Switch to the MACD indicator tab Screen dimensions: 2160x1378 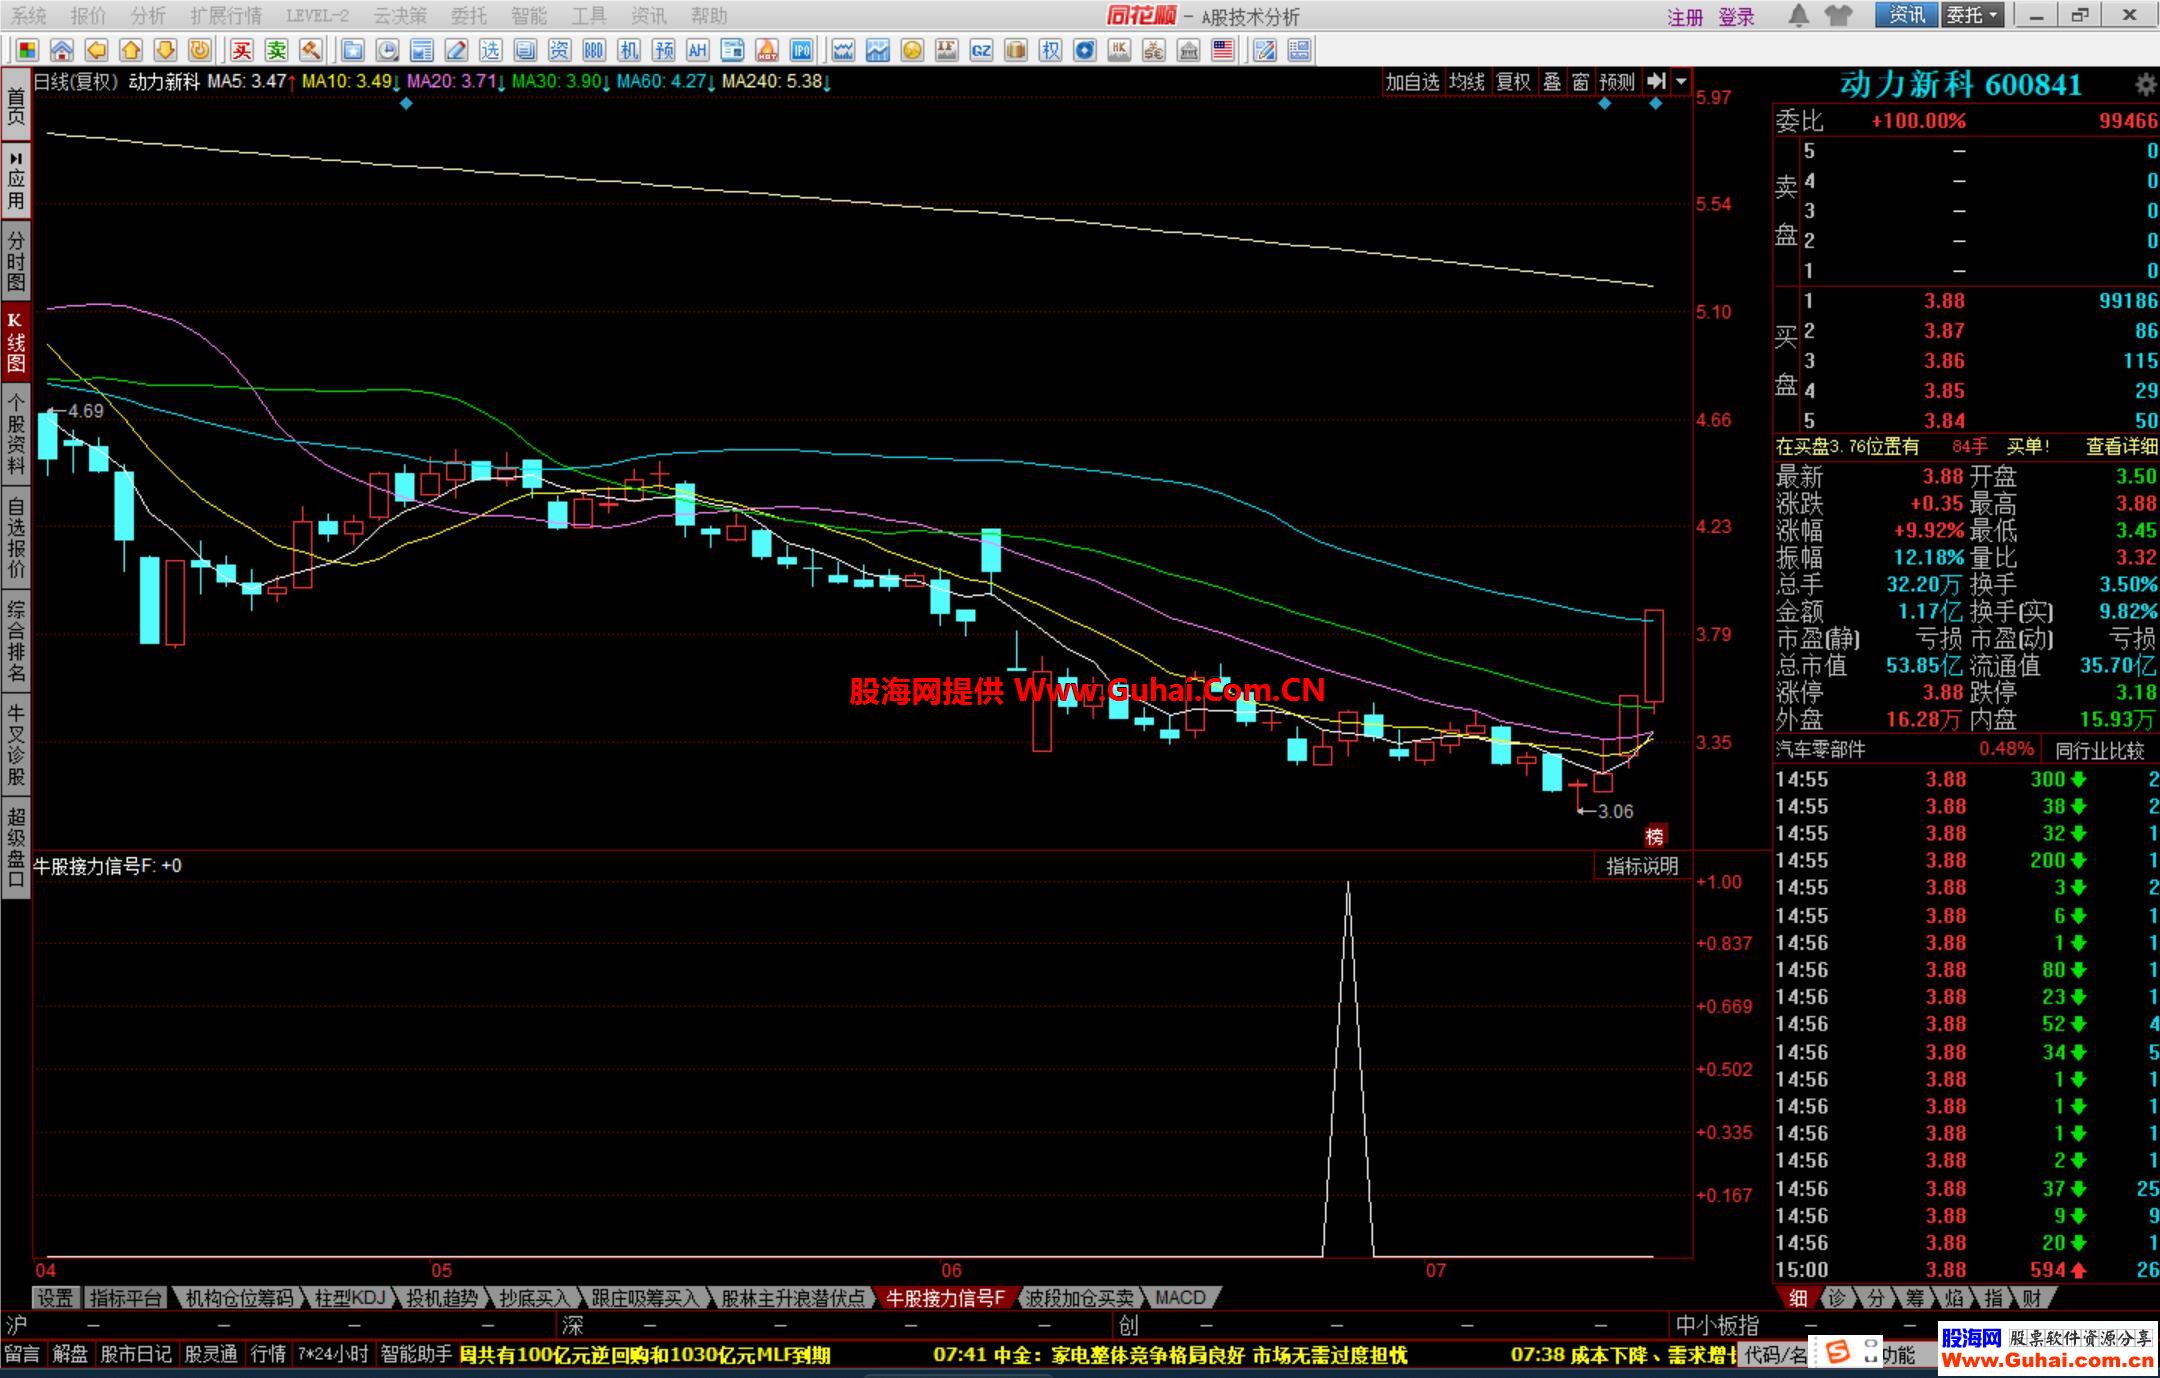point(1180,1298)
